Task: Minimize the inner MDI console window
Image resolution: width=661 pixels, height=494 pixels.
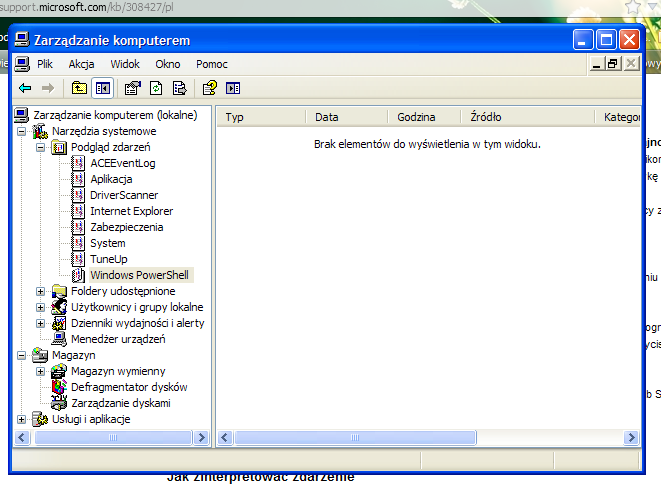Action: click(596, 64)
